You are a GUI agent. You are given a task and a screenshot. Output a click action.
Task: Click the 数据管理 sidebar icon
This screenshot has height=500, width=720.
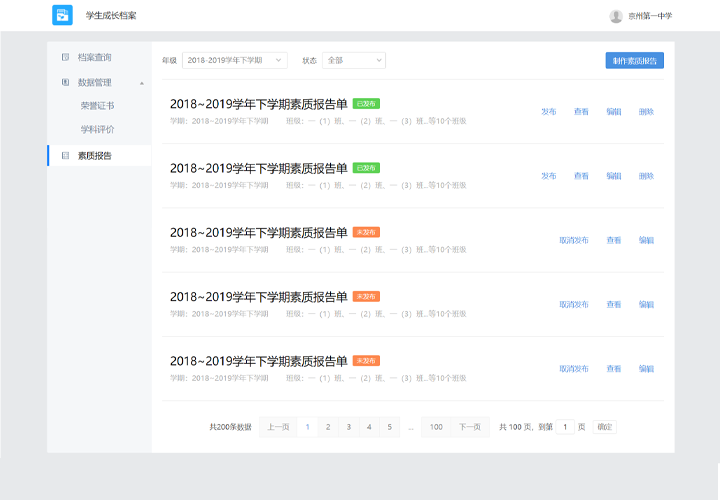coord(66,82)
